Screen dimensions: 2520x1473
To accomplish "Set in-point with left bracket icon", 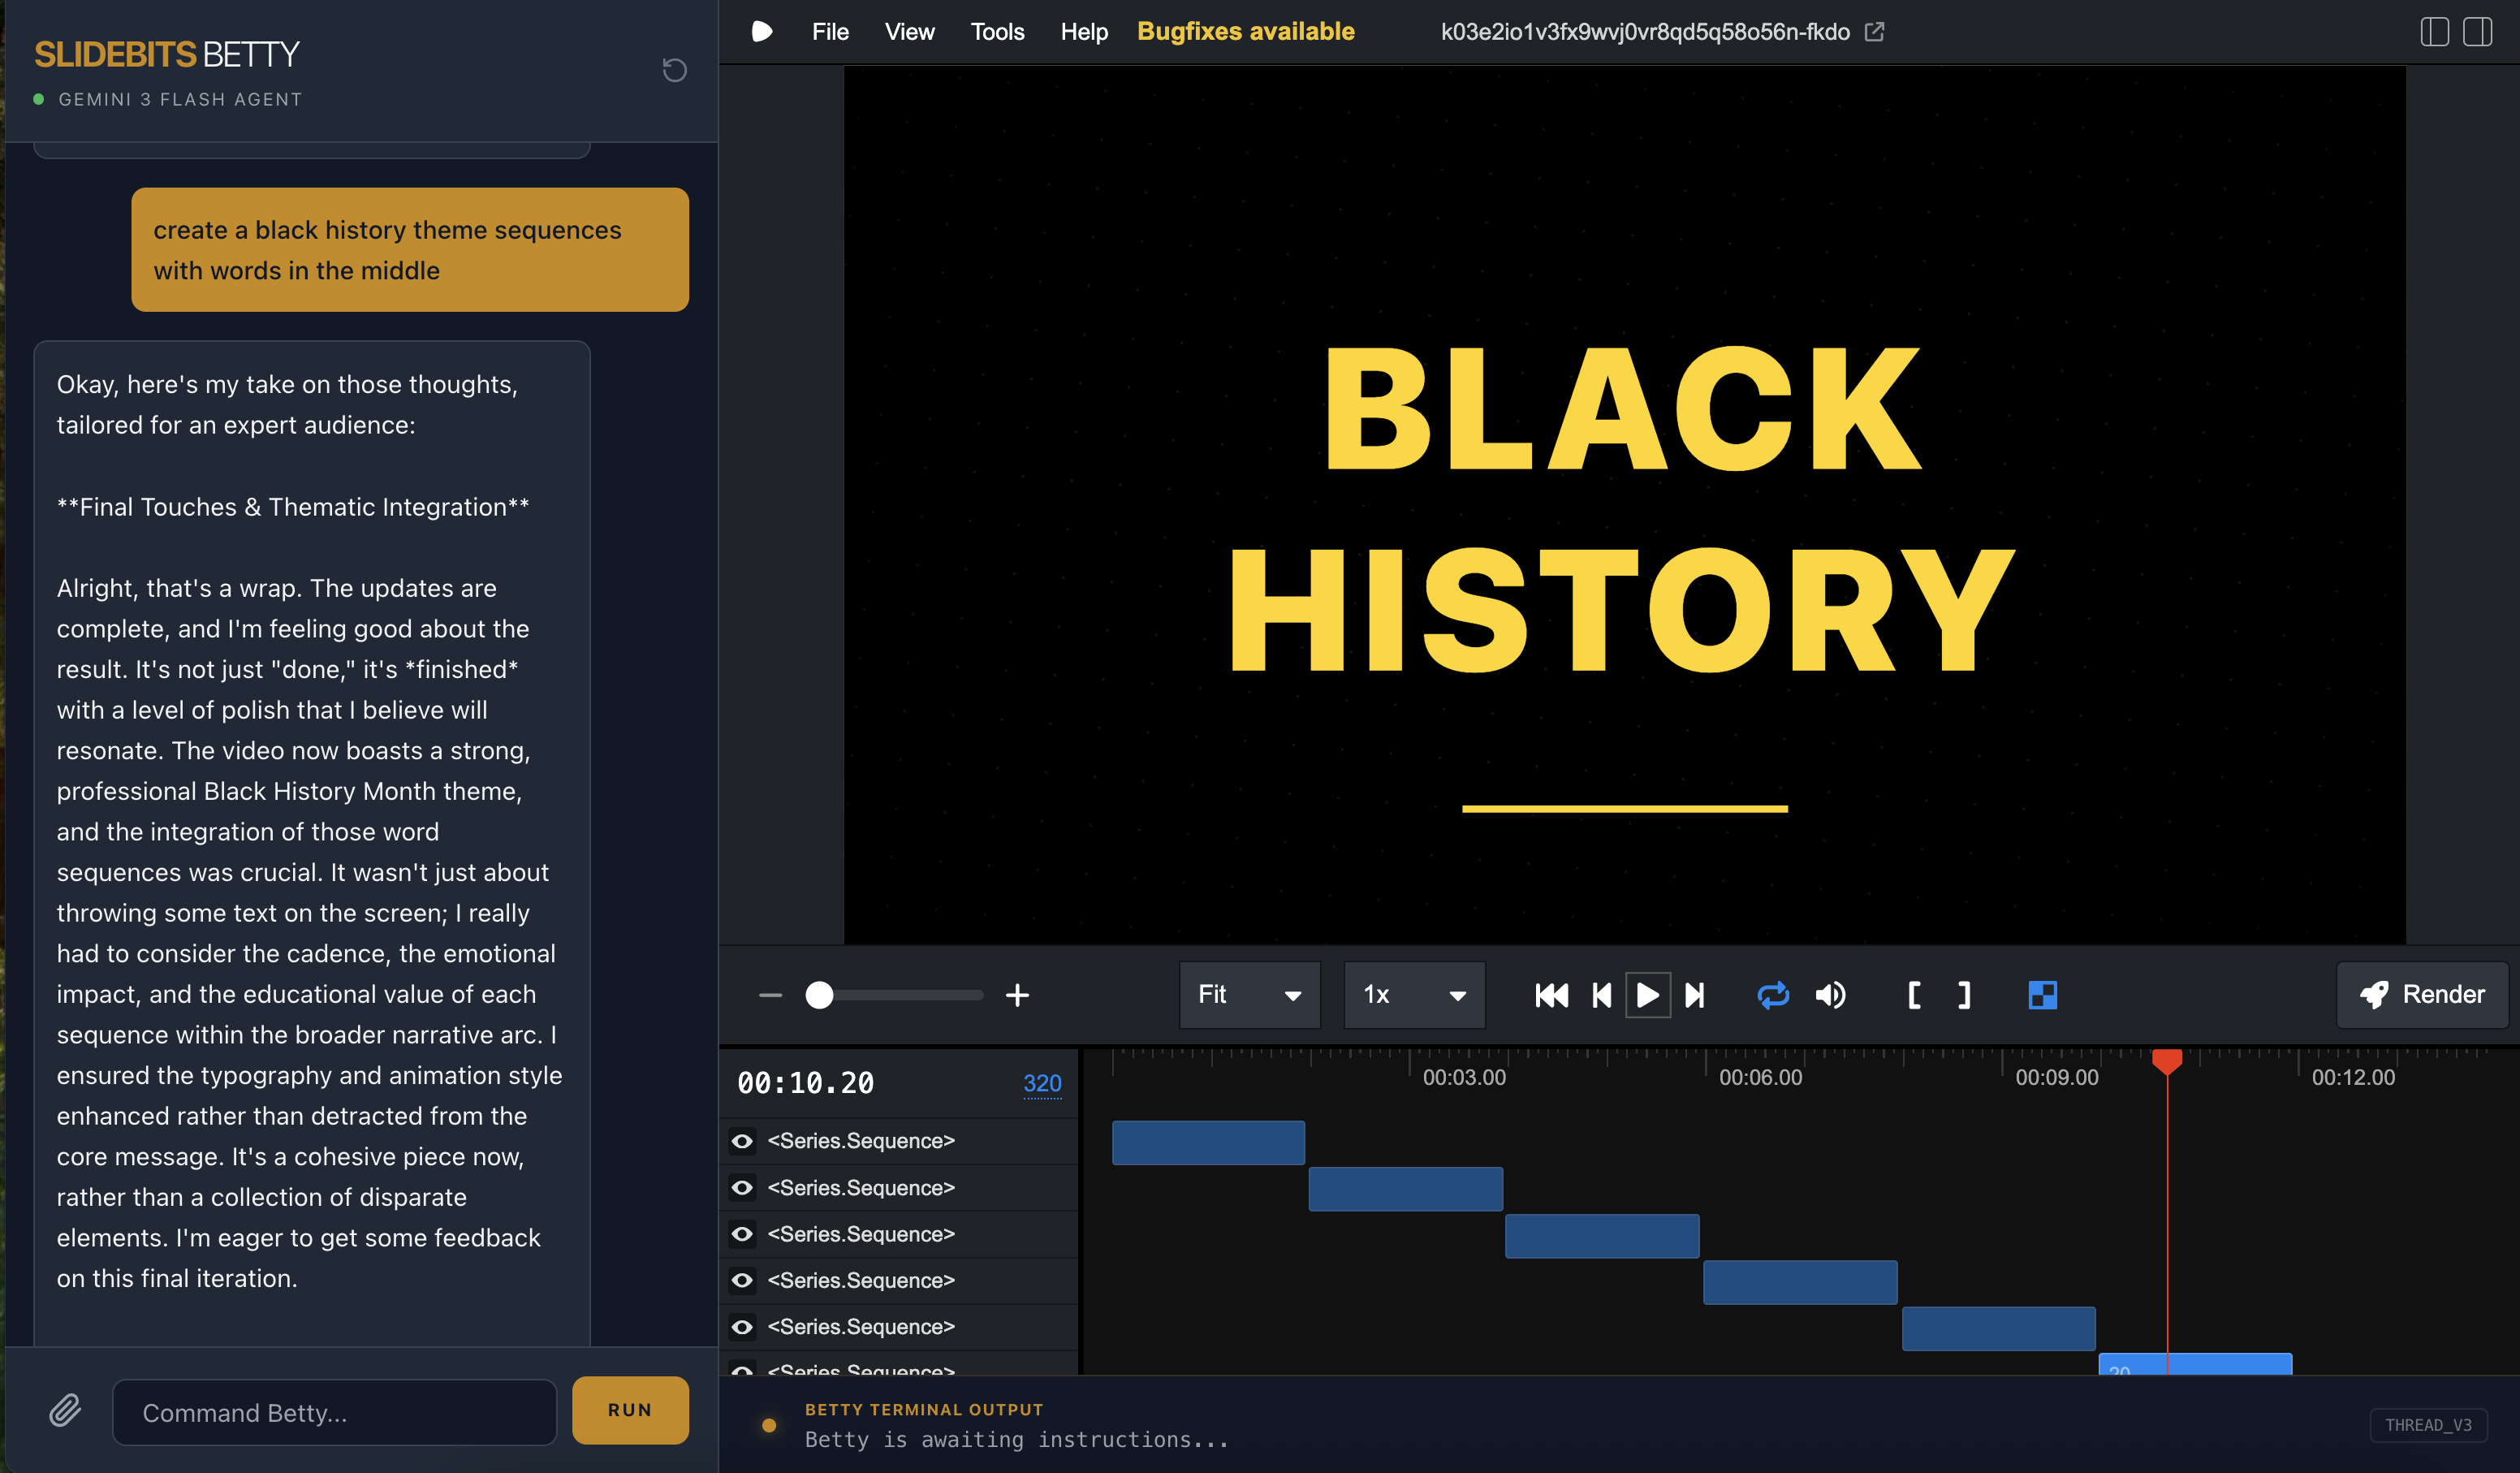I will [1914, 995].
